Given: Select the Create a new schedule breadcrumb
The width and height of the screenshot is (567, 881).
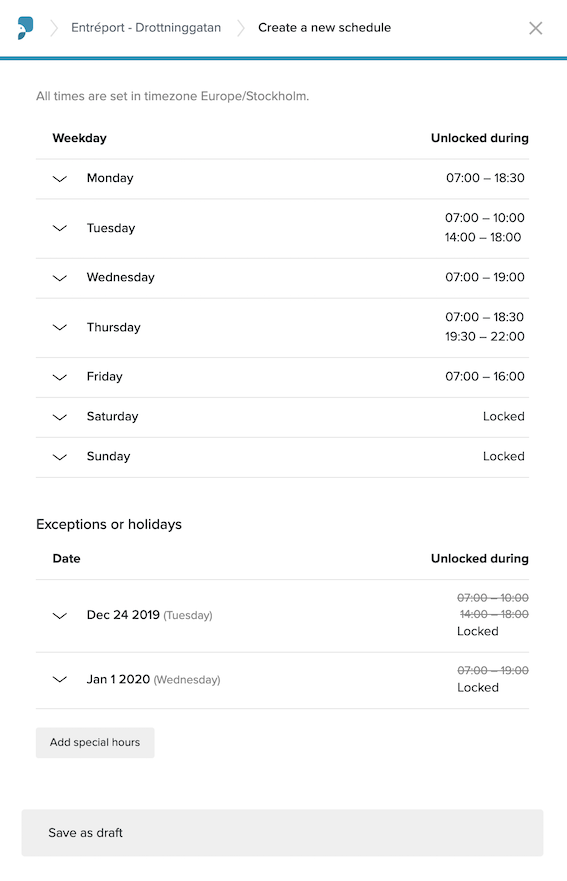Looking at the screenshot, I should [x=324, y=28].
